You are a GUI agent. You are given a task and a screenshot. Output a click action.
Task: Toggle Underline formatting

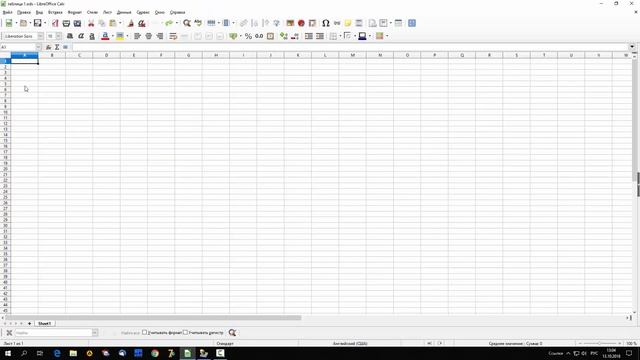[92, 36]
